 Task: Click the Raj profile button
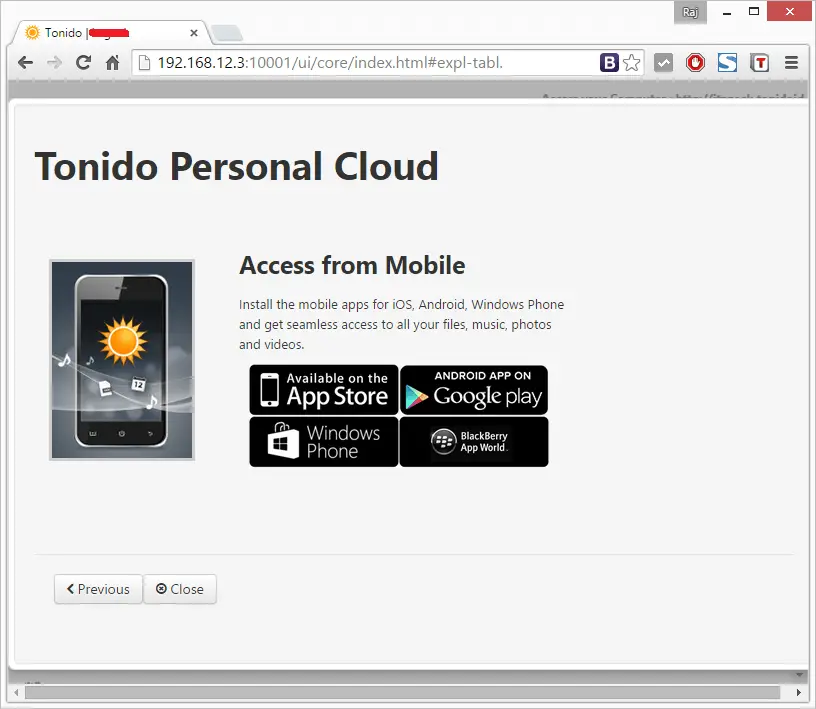pos(690,12)
